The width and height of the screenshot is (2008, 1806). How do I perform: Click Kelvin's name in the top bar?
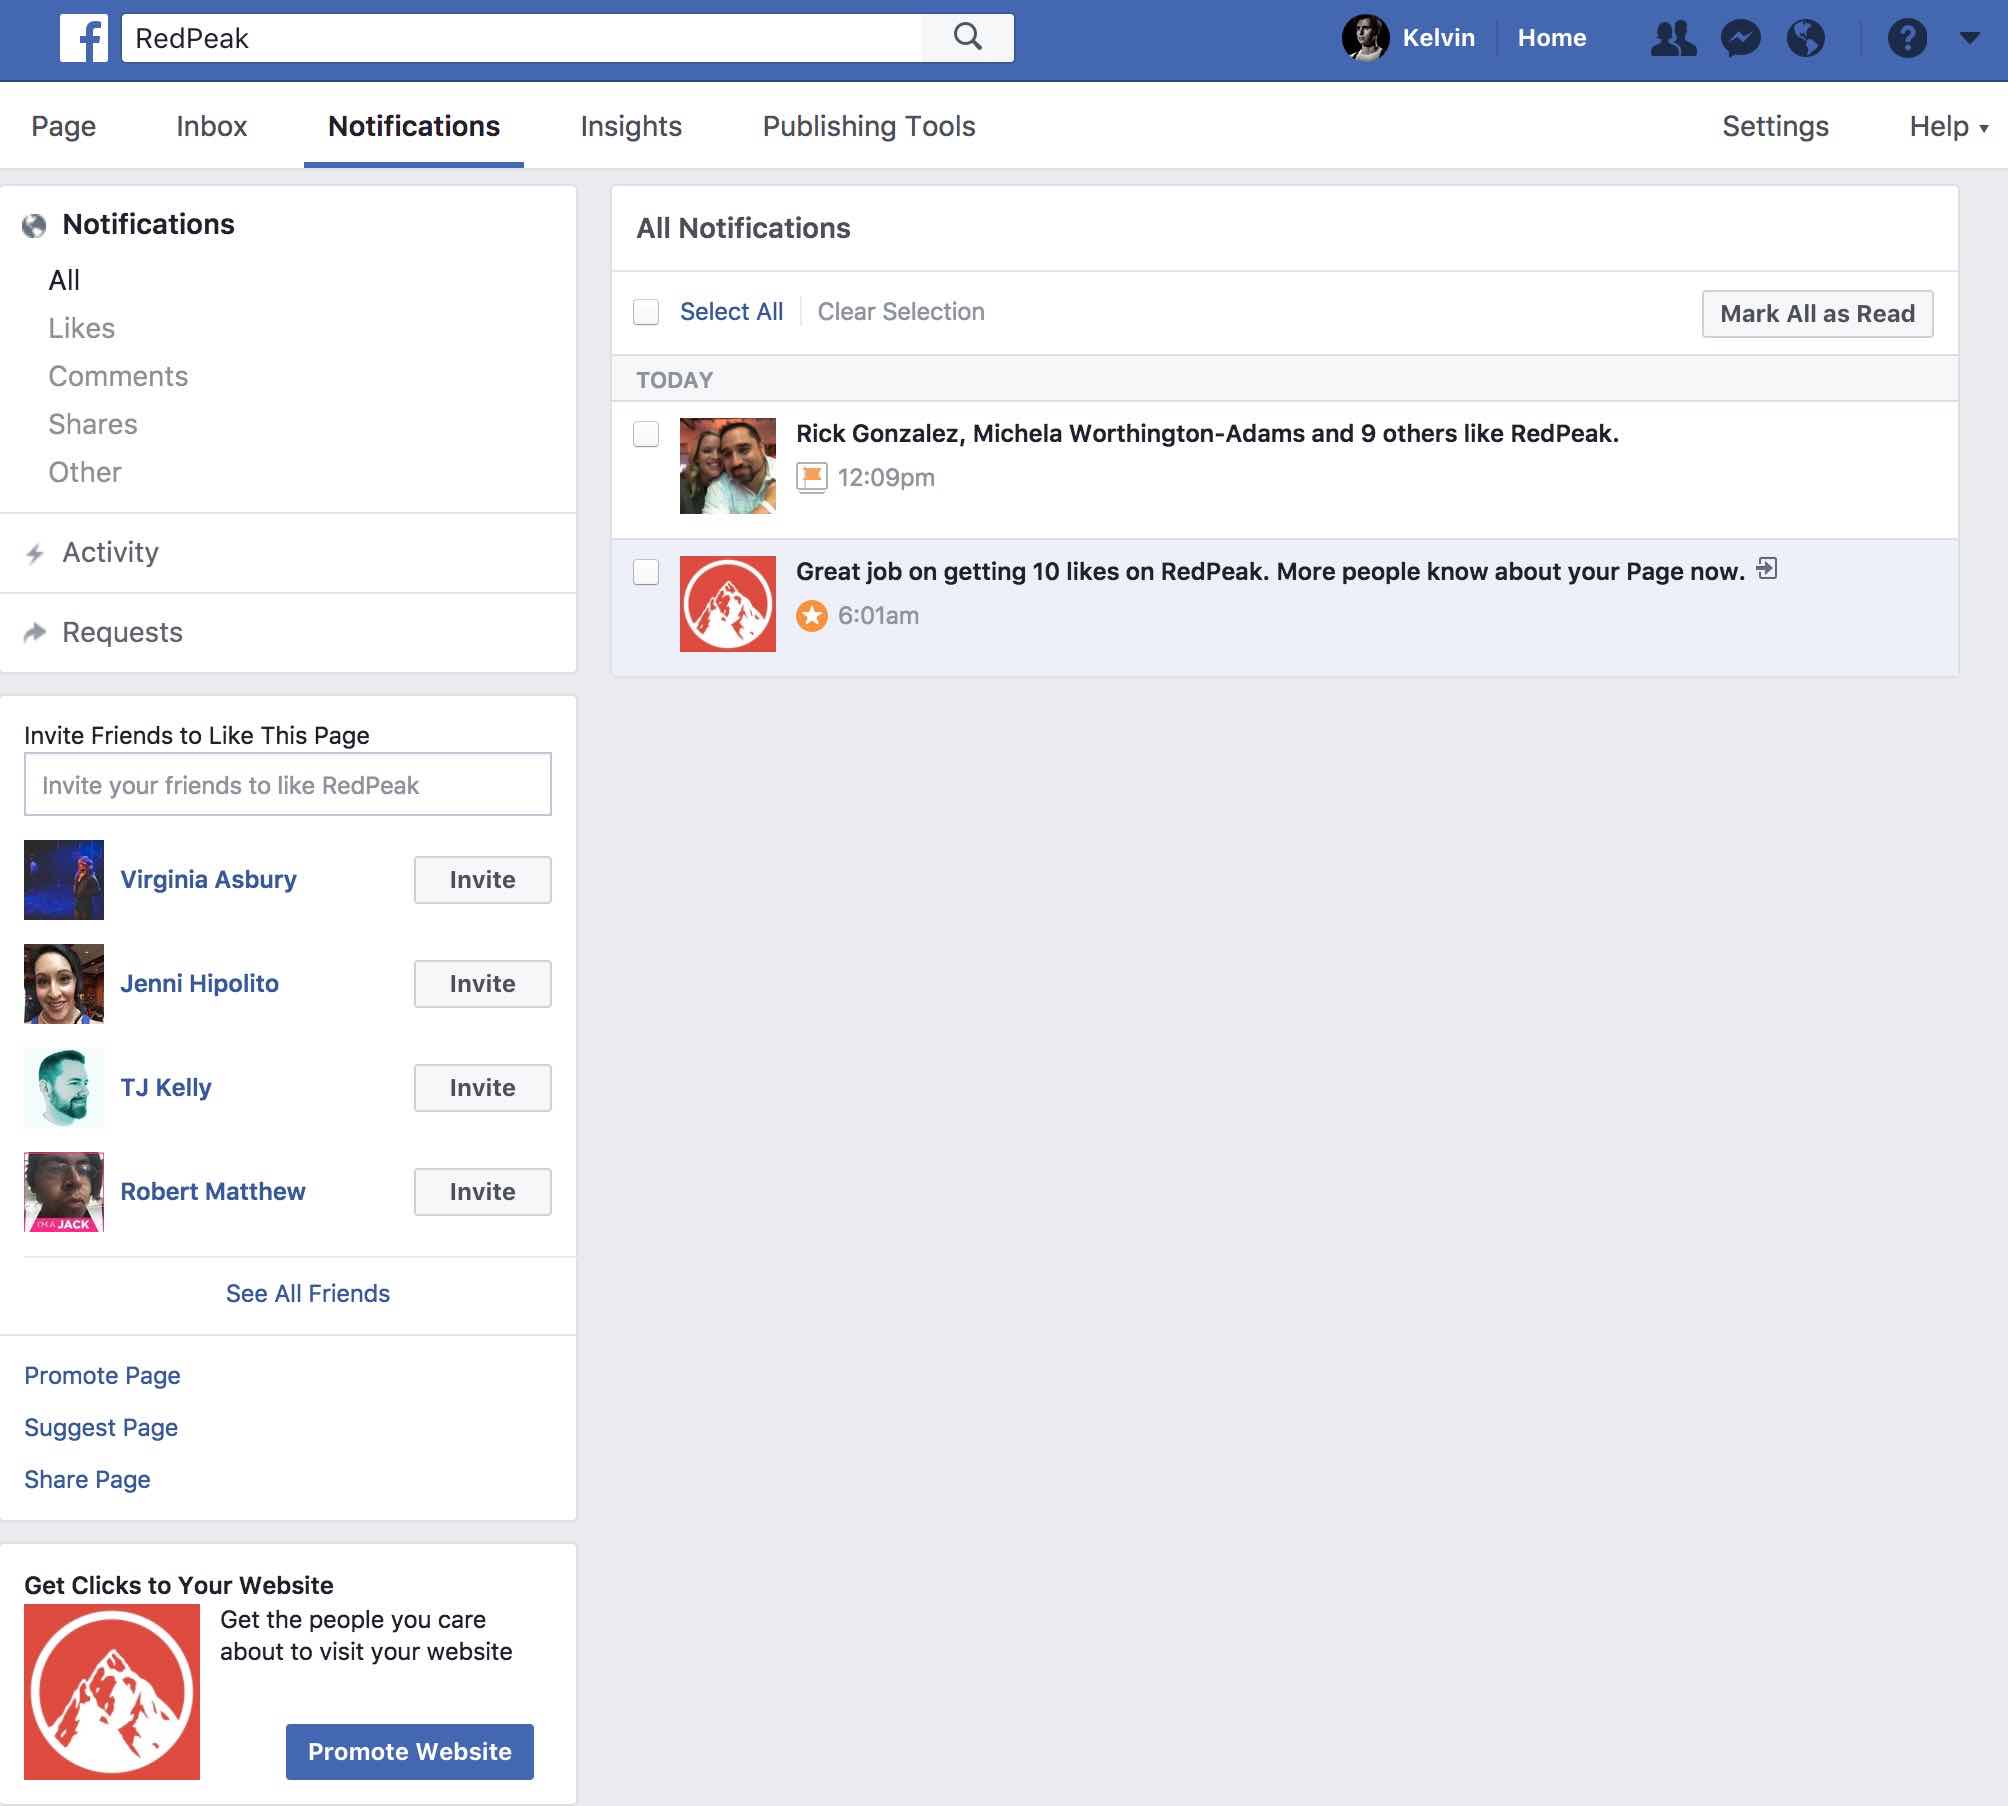coord(1438,38)
